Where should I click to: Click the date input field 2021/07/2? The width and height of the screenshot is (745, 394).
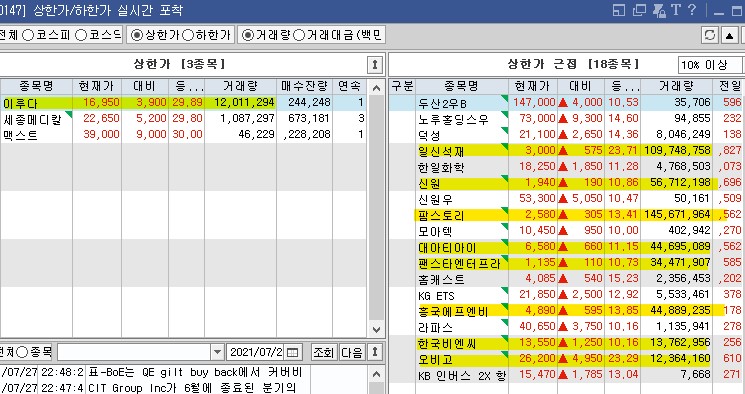click(257, 352)
